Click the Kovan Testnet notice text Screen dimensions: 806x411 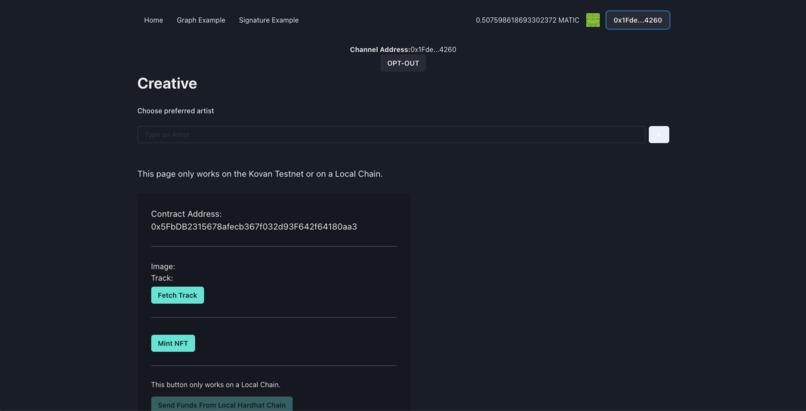coord(260,174)
